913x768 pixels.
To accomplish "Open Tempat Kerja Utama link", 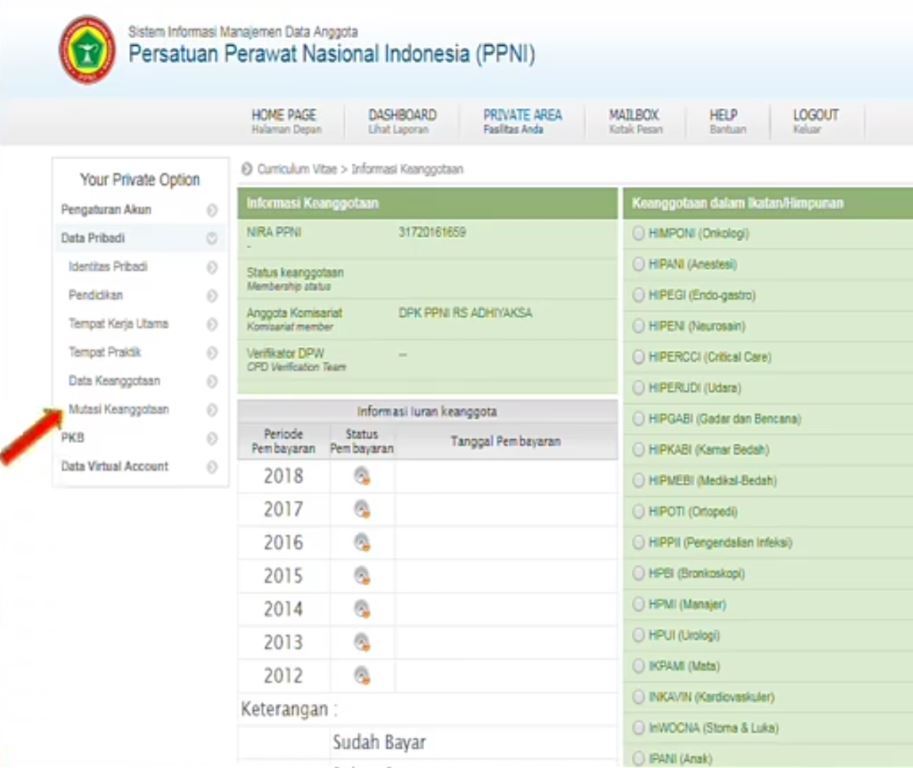I will 118,324.
